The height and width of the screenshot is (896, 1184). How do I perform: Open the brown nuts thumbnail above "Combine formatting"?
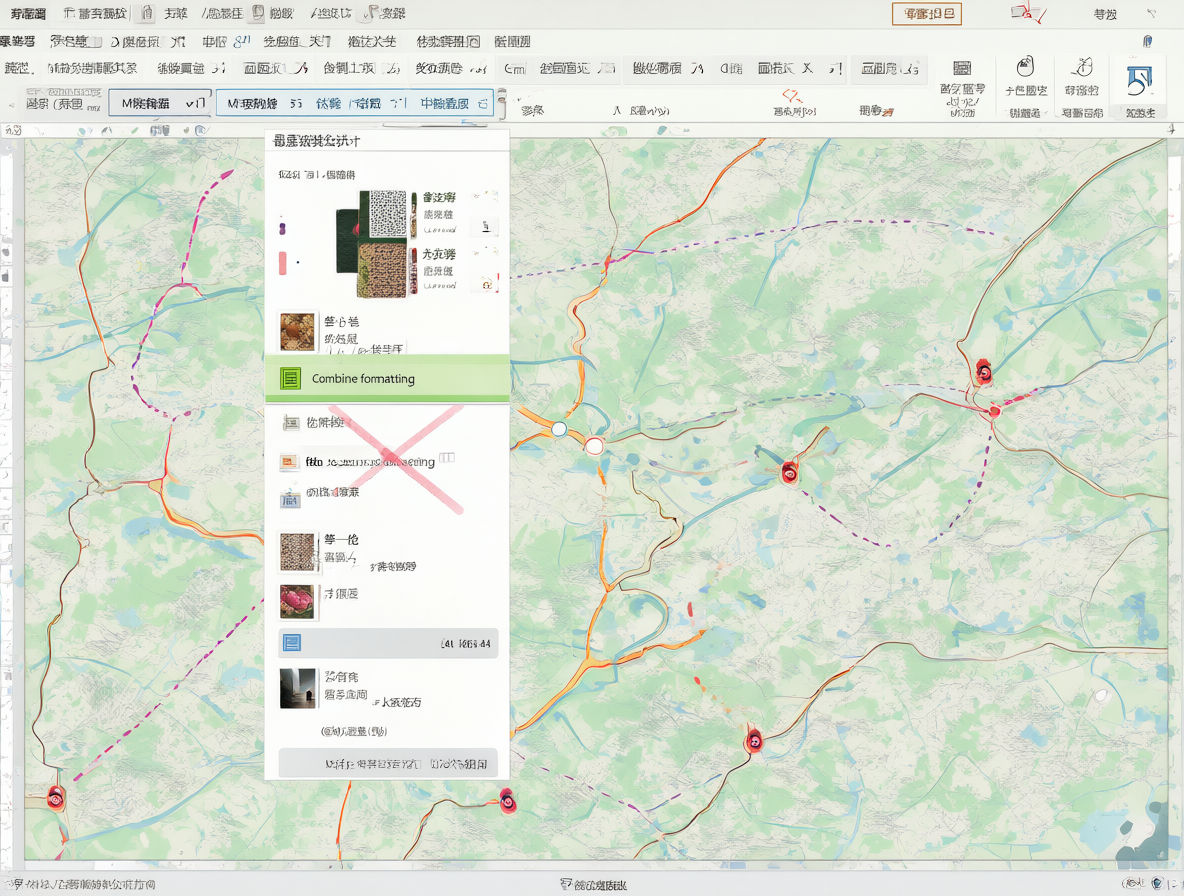[297, 332]
